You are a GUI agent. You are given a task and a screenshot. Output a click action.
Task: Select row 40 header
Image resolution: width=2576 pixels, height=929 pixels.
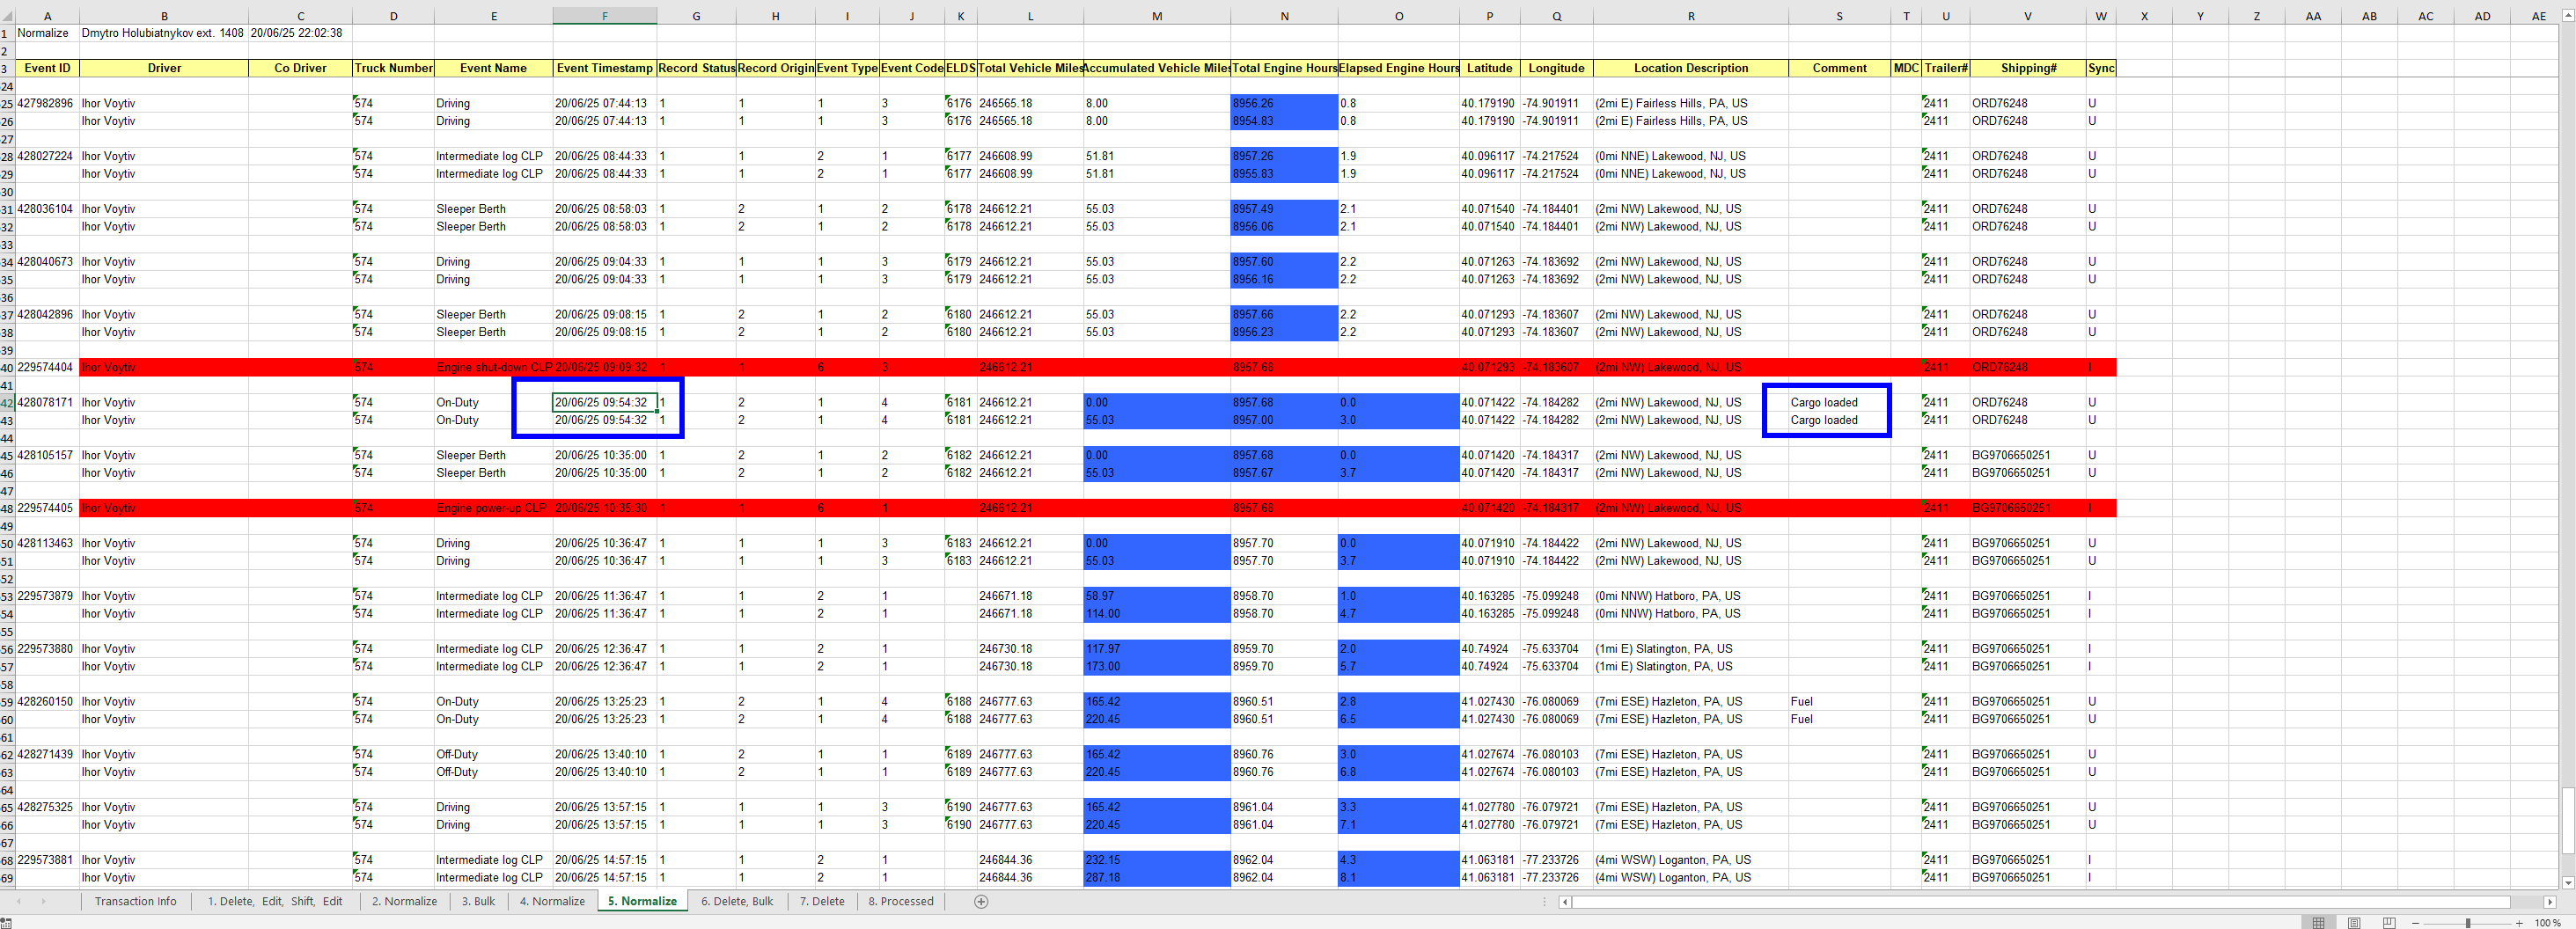(7, 368)
